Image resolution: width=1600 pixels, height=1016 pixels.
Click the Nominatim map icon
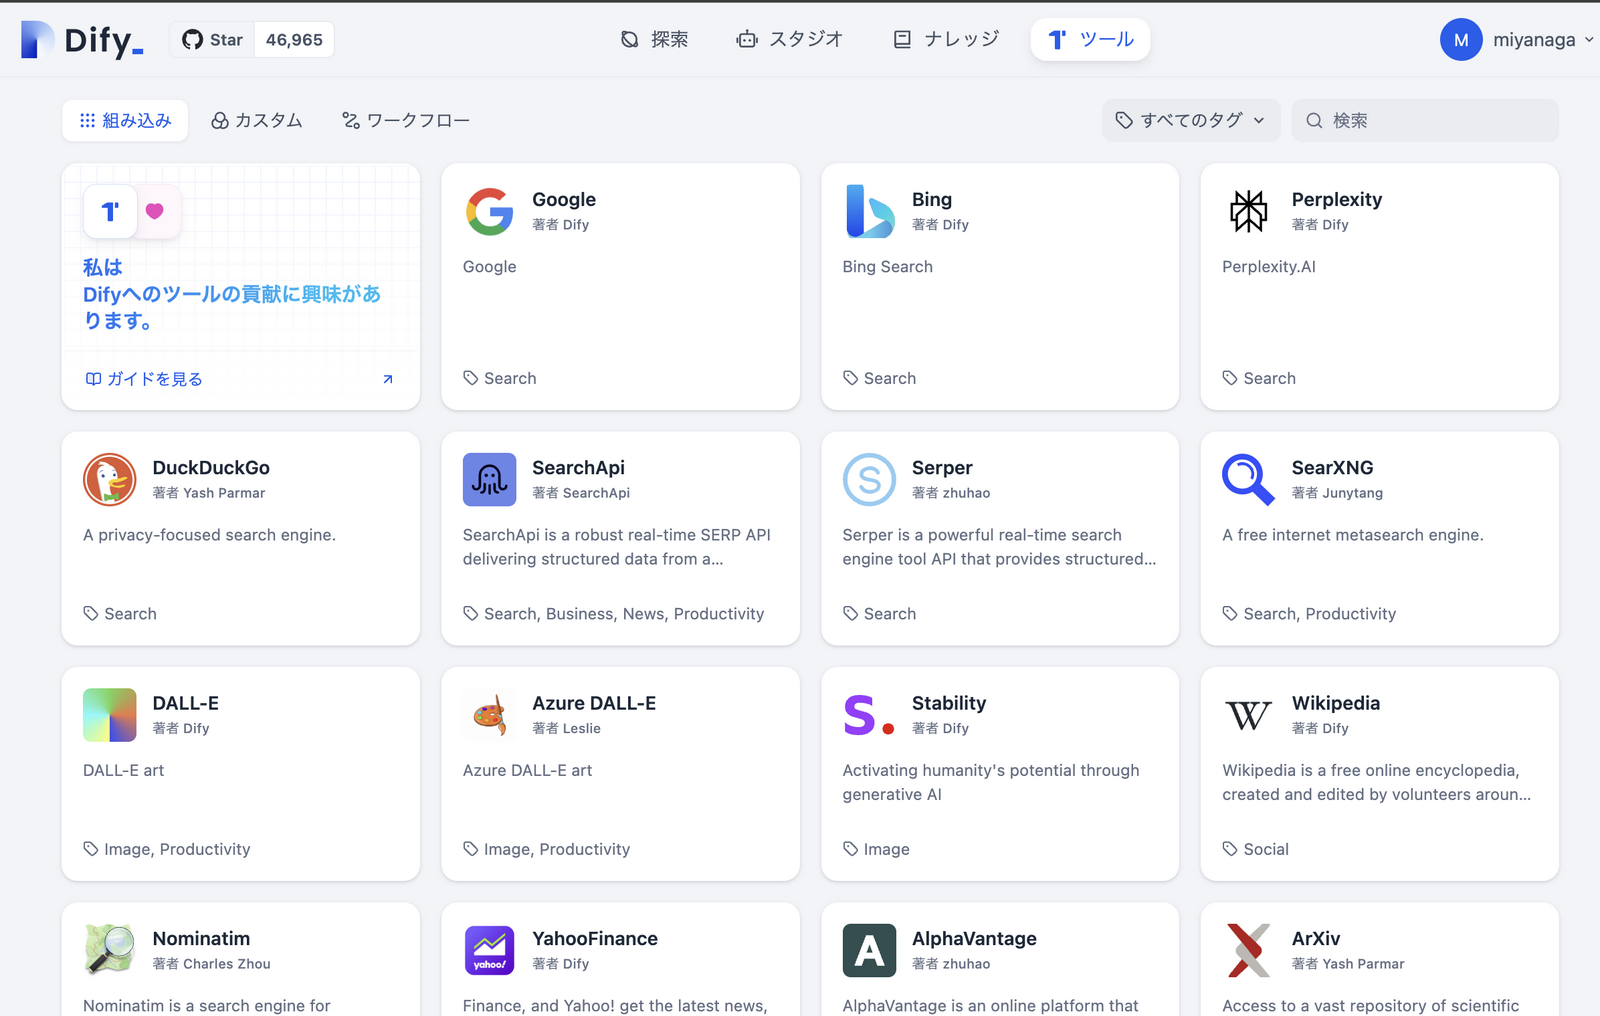click(x=110, y=950)
